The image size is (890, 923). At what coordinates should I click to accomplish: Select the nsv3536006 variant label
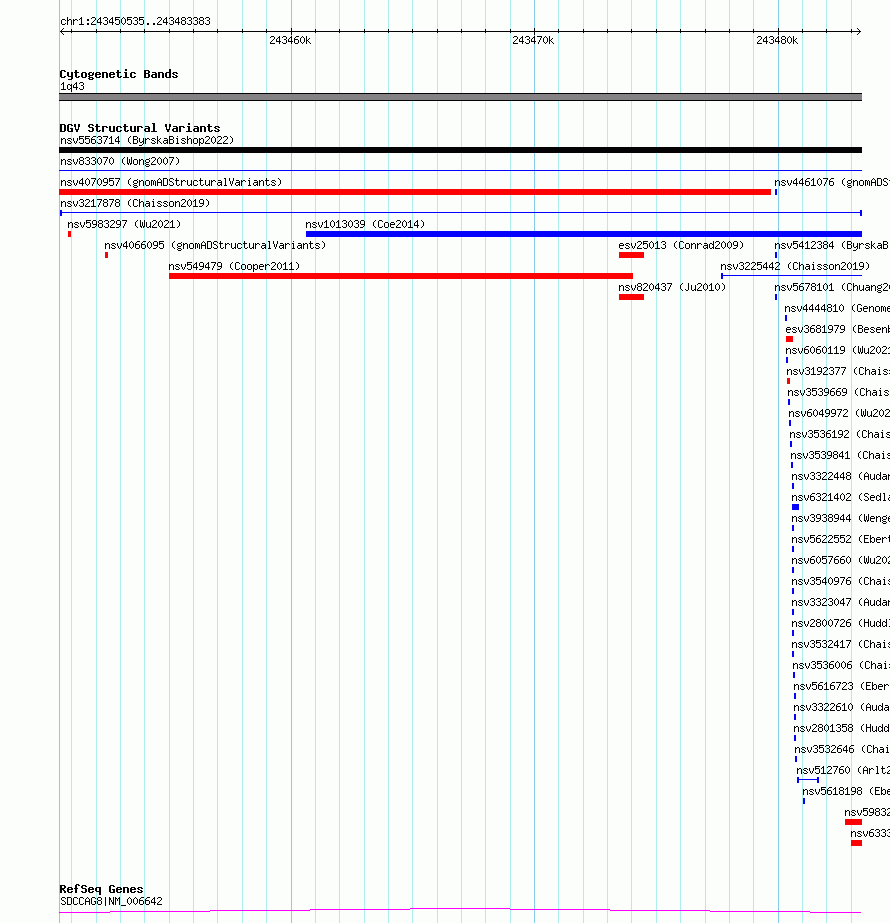(x=841, y=666)
